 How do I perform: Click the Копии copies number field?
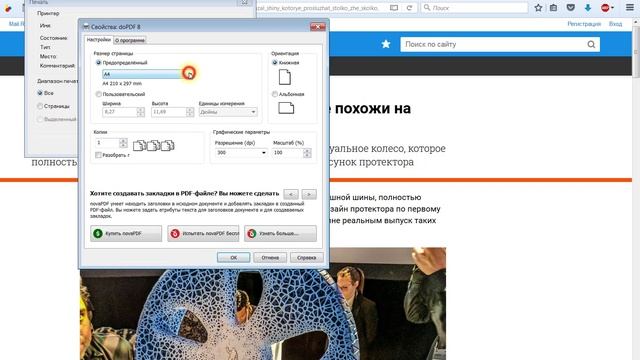coord(107,143)
